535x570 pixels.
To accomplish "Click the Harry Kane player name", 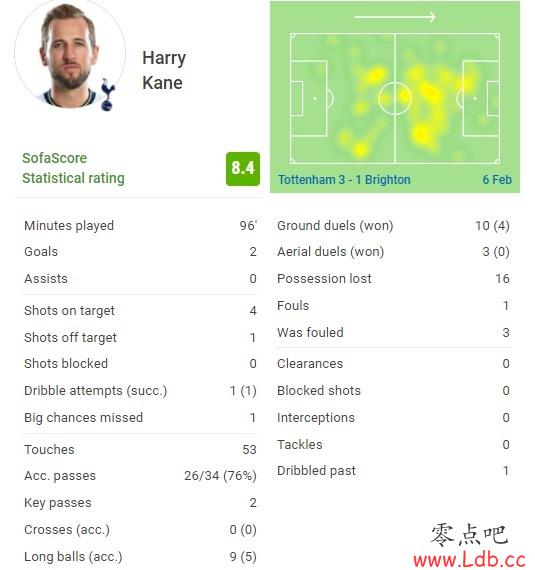I will [164, 70].
